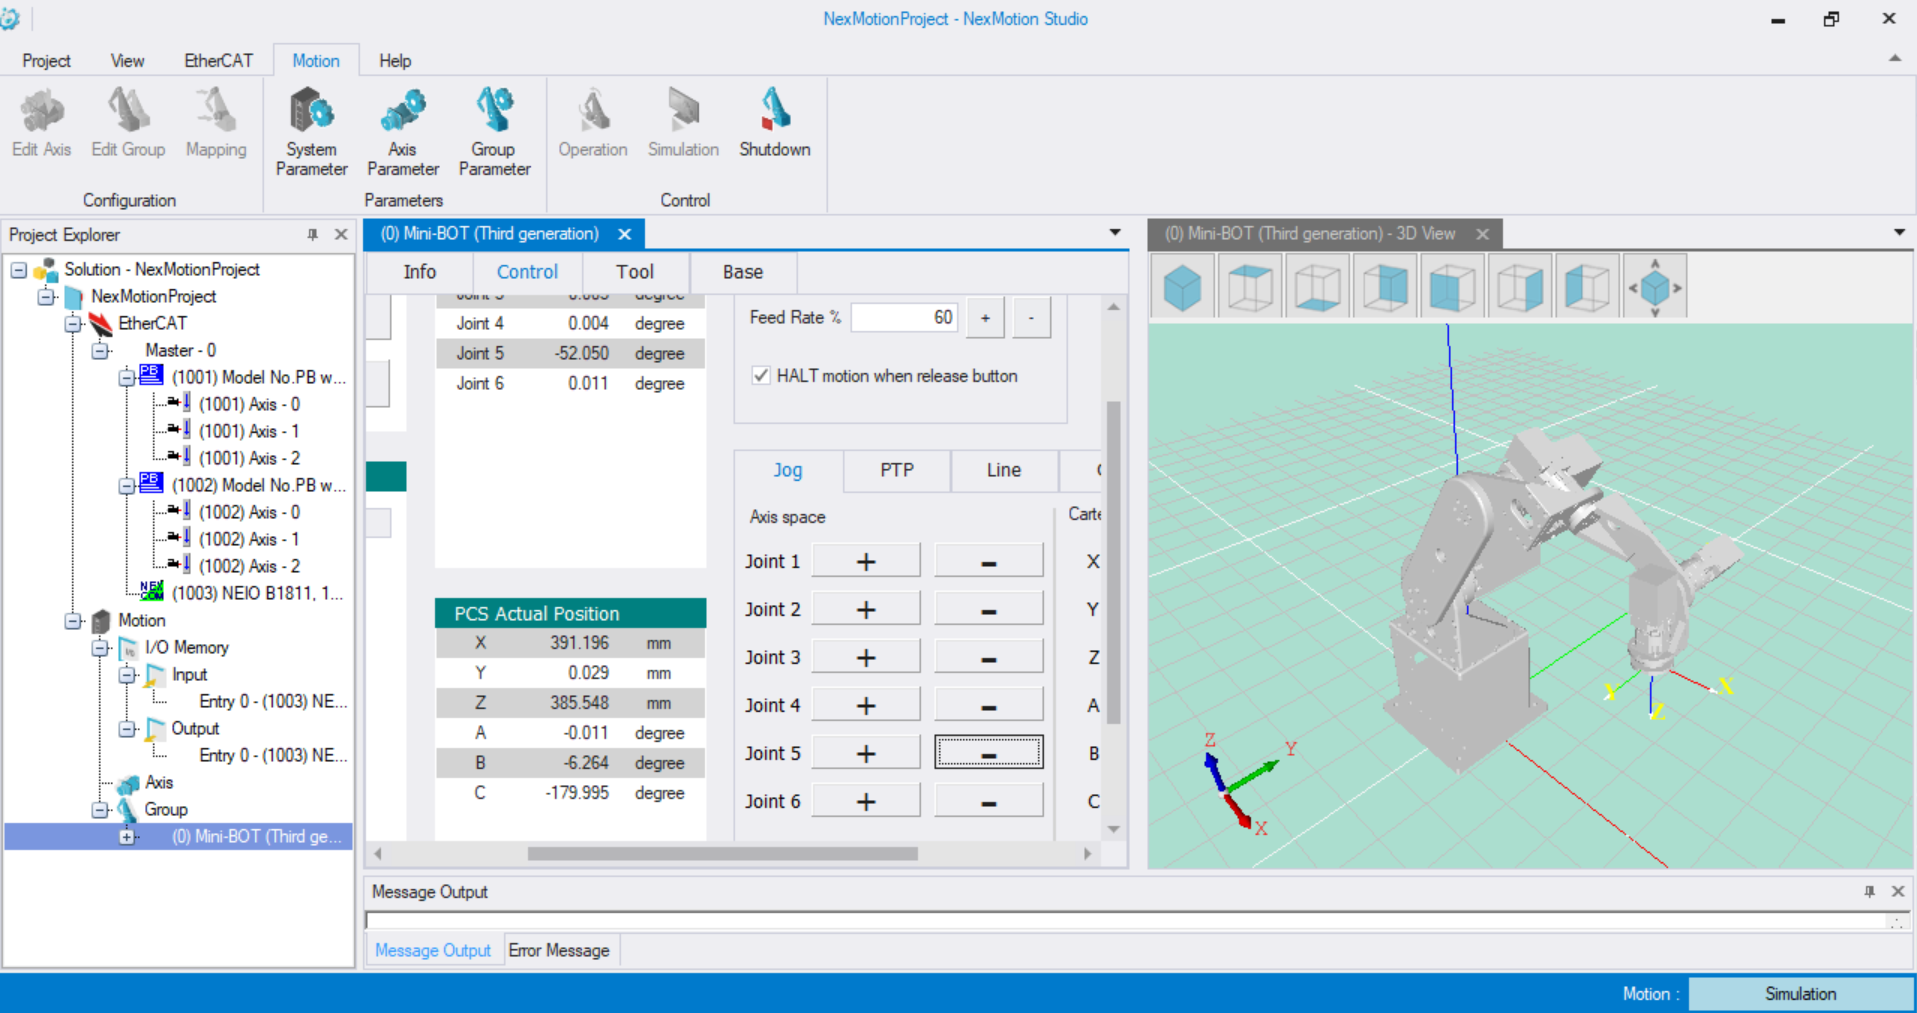Click the Simulation control icon
Image resolution: width=1917 pixels, height=1013 pixels.
[683, 122]
